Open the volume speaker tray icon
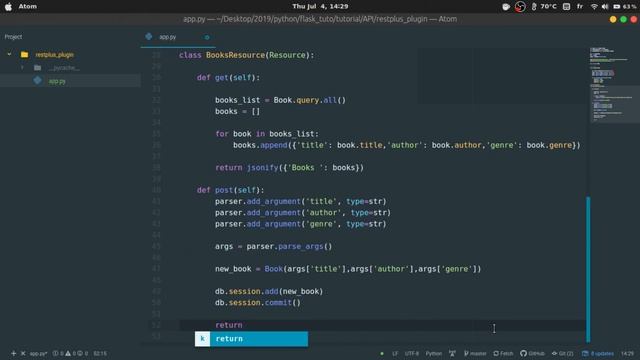This screenshot has width=640, height=360. coord(605,7)
